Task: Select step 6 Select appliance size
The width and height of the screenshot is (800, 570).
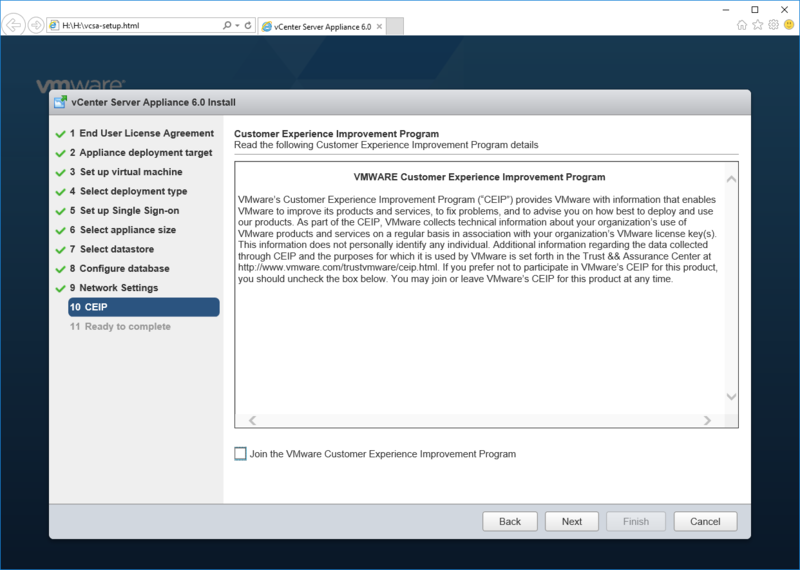Action: 123,230
